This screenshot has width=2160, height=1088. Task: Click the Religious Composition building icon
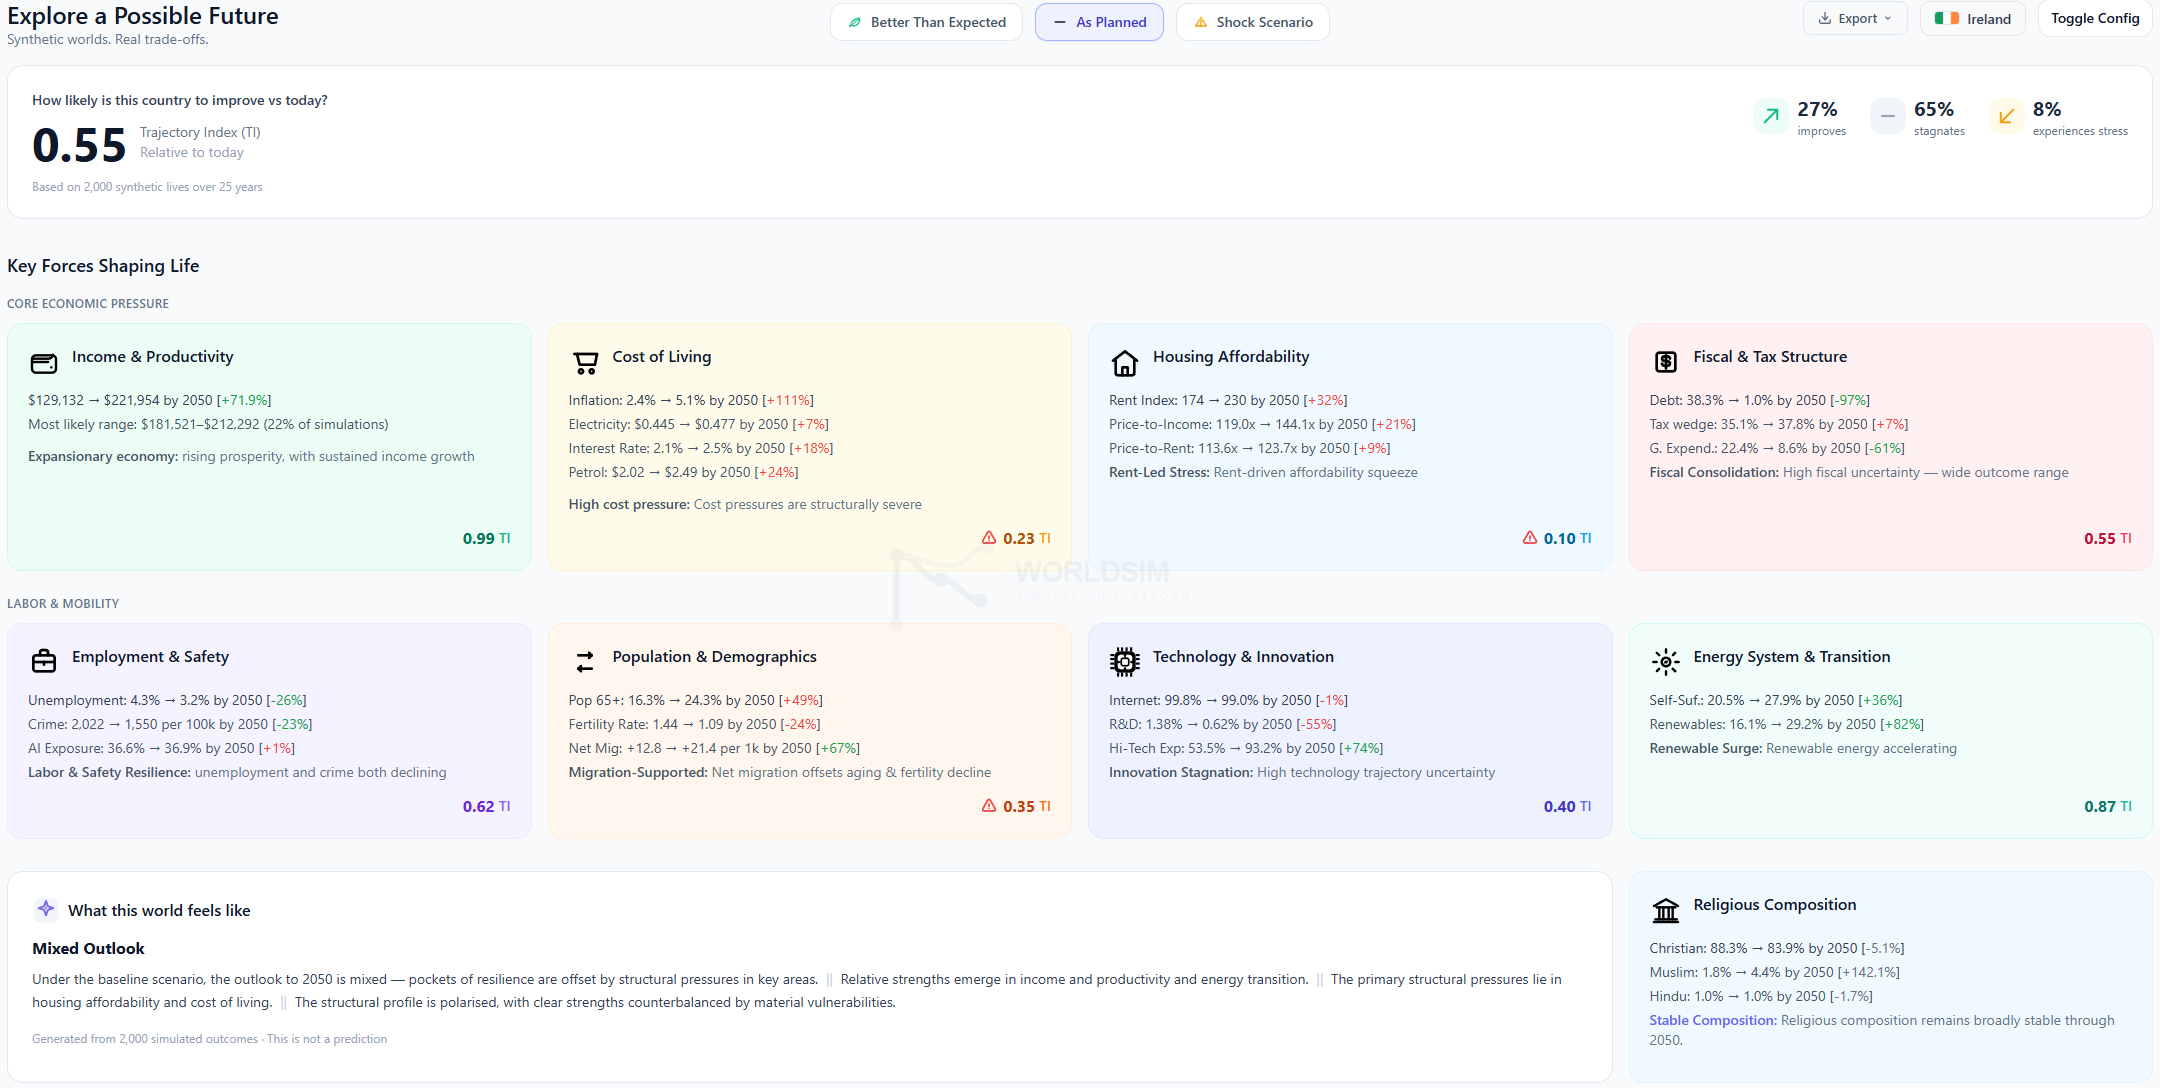(1665, 910)
